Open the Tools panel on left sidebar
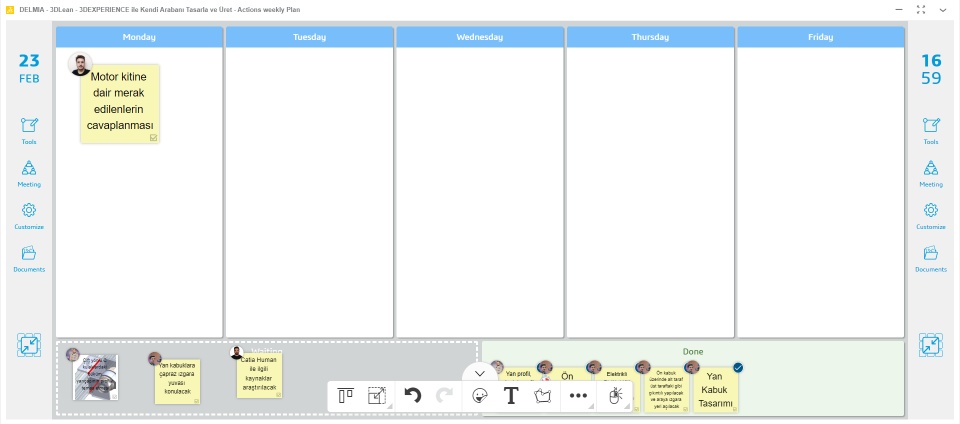Image resolution: width=960 pixels, height=424 pixels. tap(29, 129)
